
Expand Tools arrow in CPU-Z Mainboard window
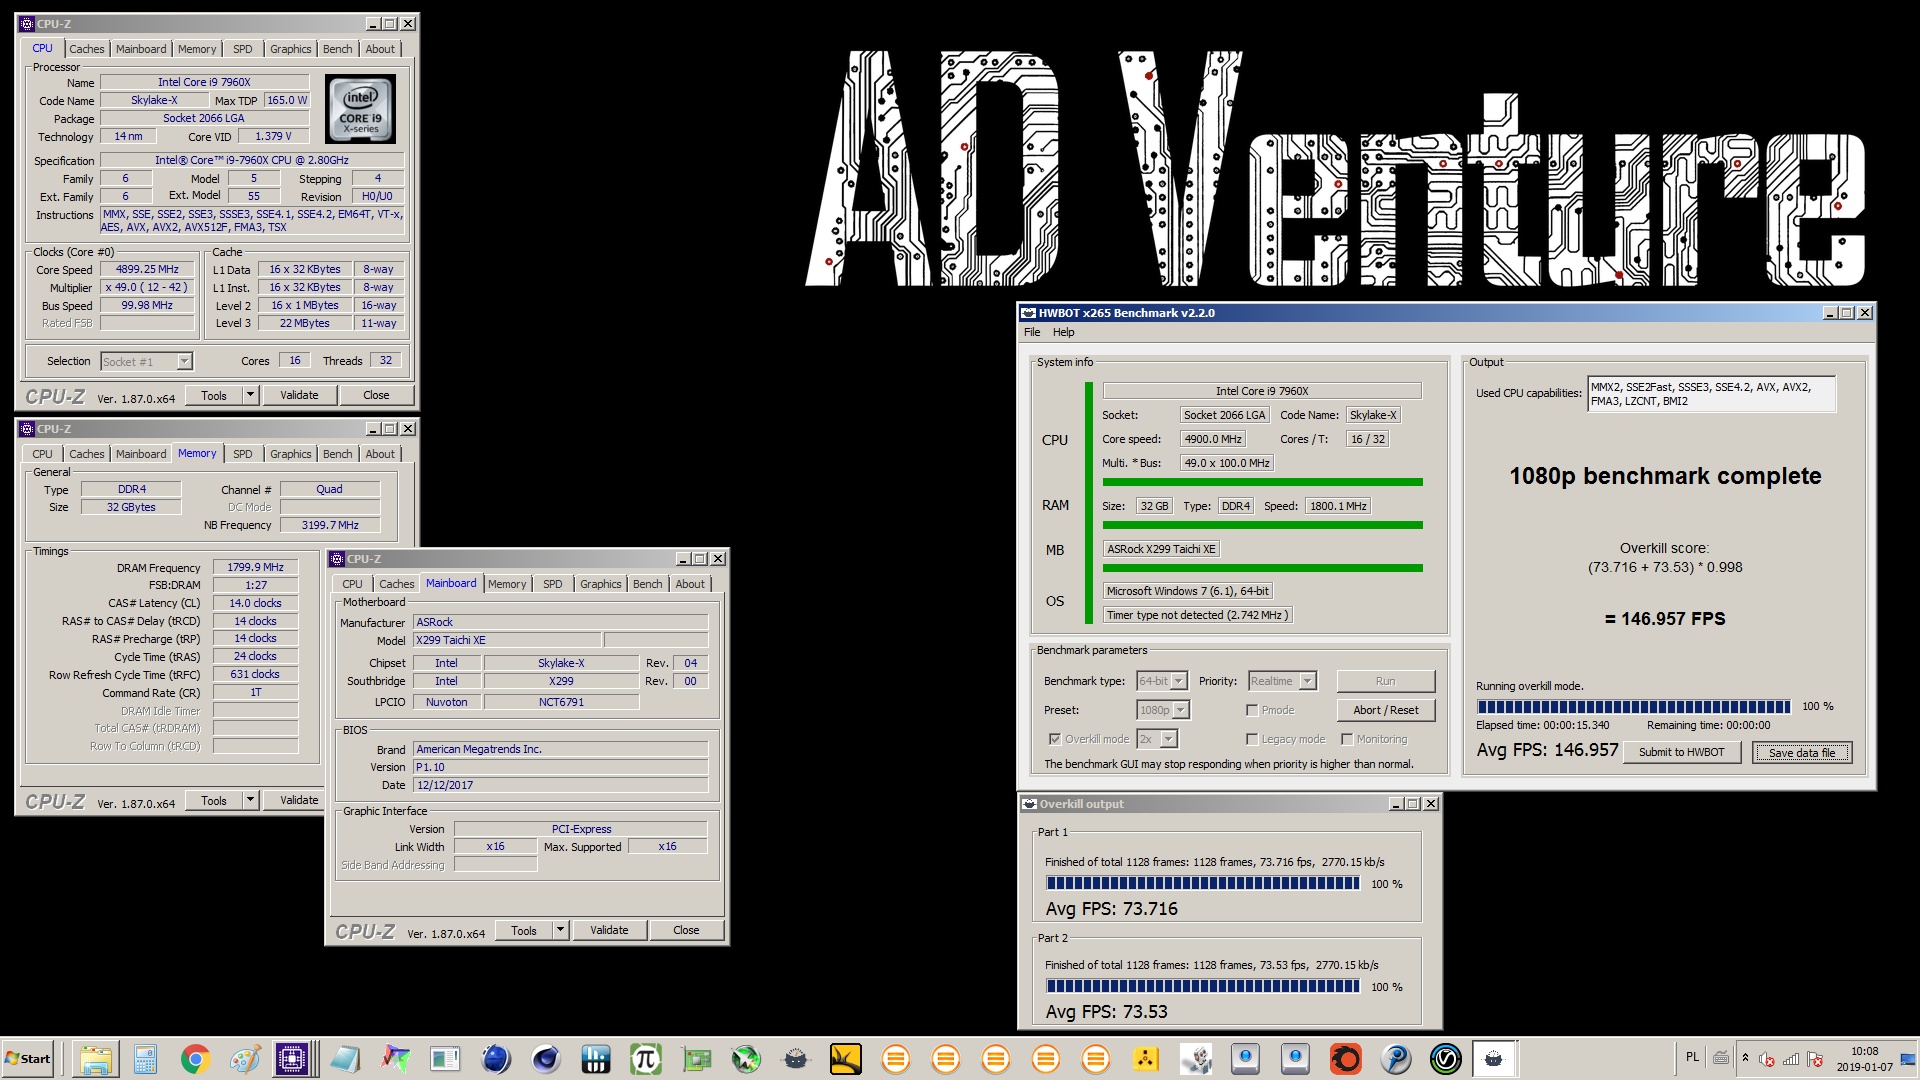pyautogui.click(x=561, y=930)
